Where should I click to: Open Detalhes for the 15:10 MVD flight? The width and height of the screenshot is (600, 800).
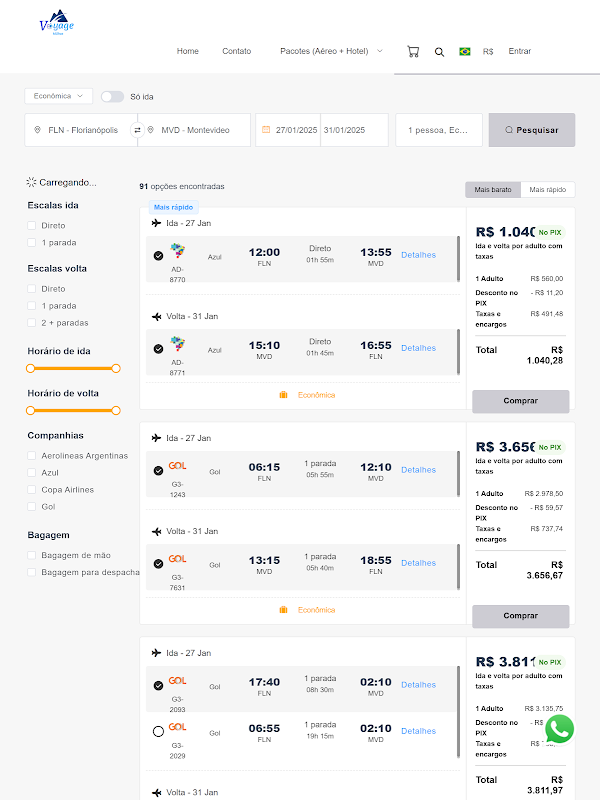[418, 348]
